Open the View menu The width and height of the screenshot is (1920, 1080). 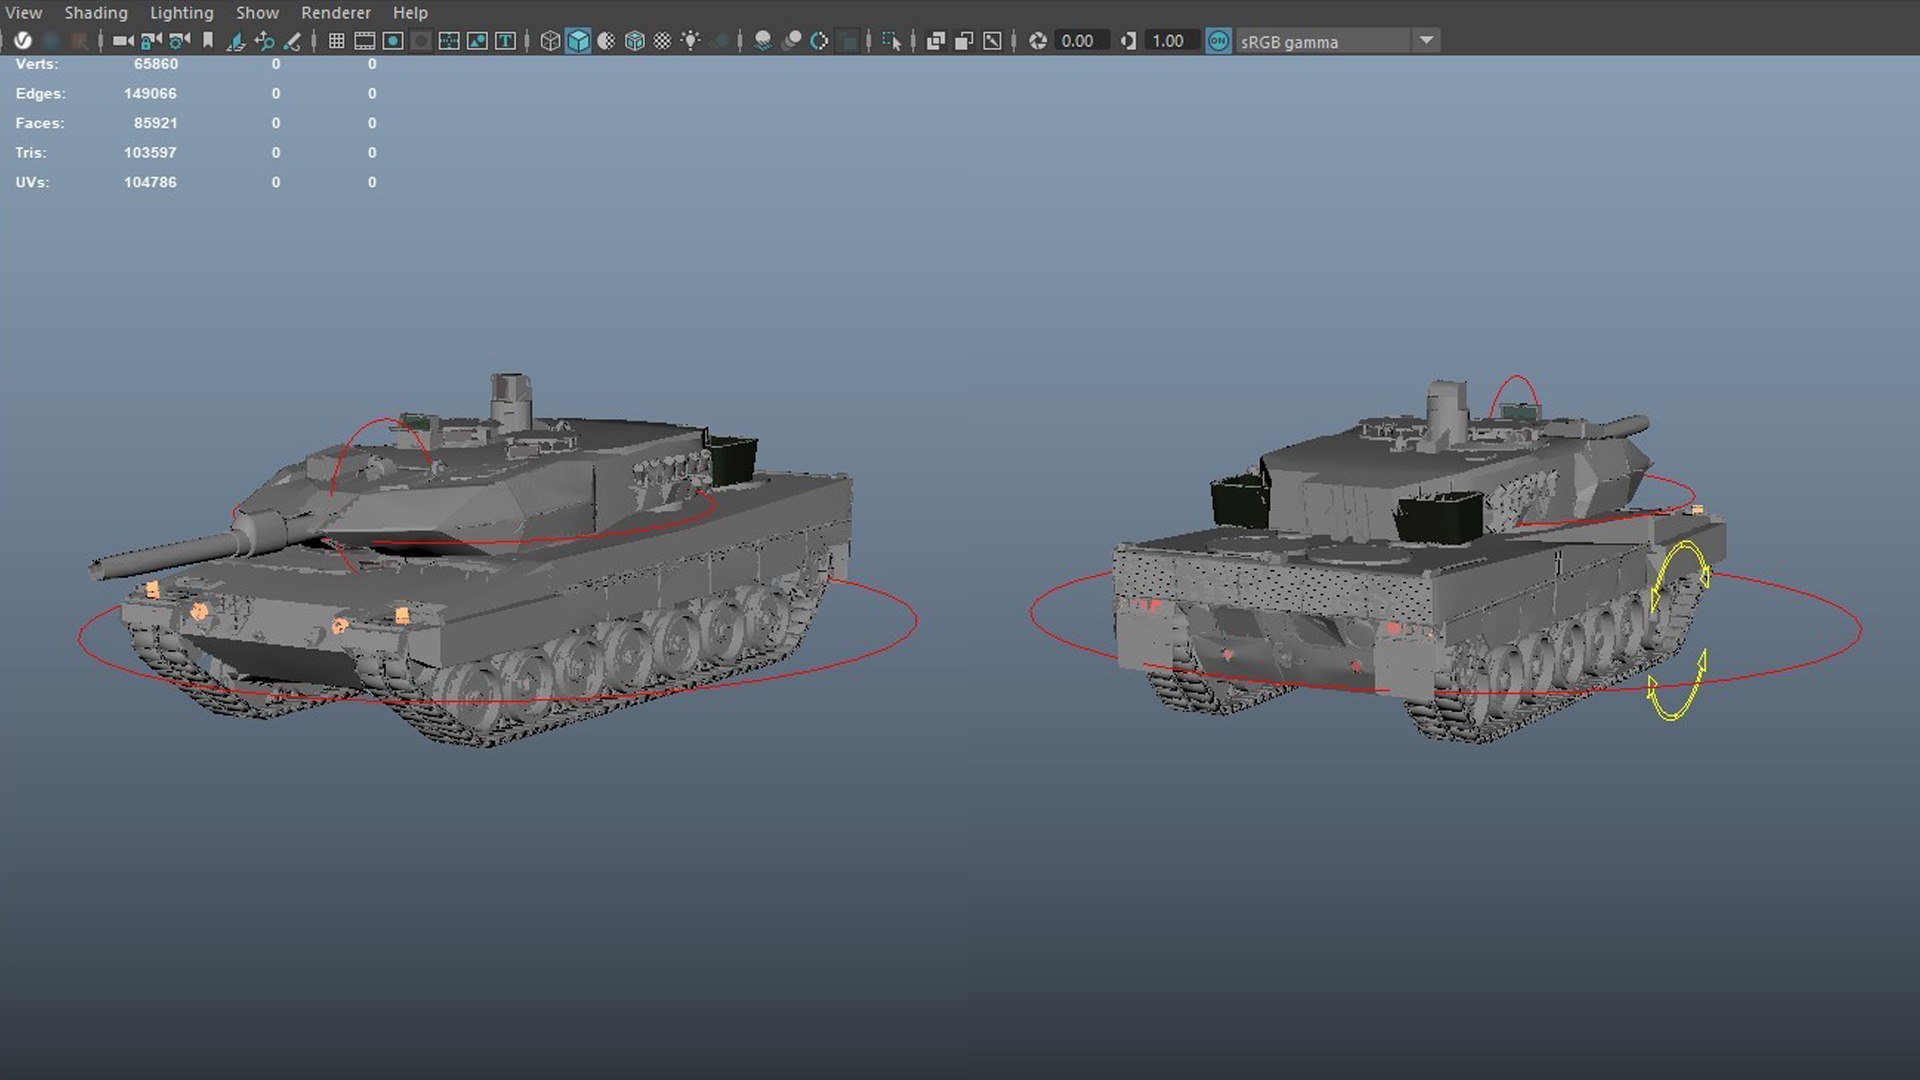[24, 13]
